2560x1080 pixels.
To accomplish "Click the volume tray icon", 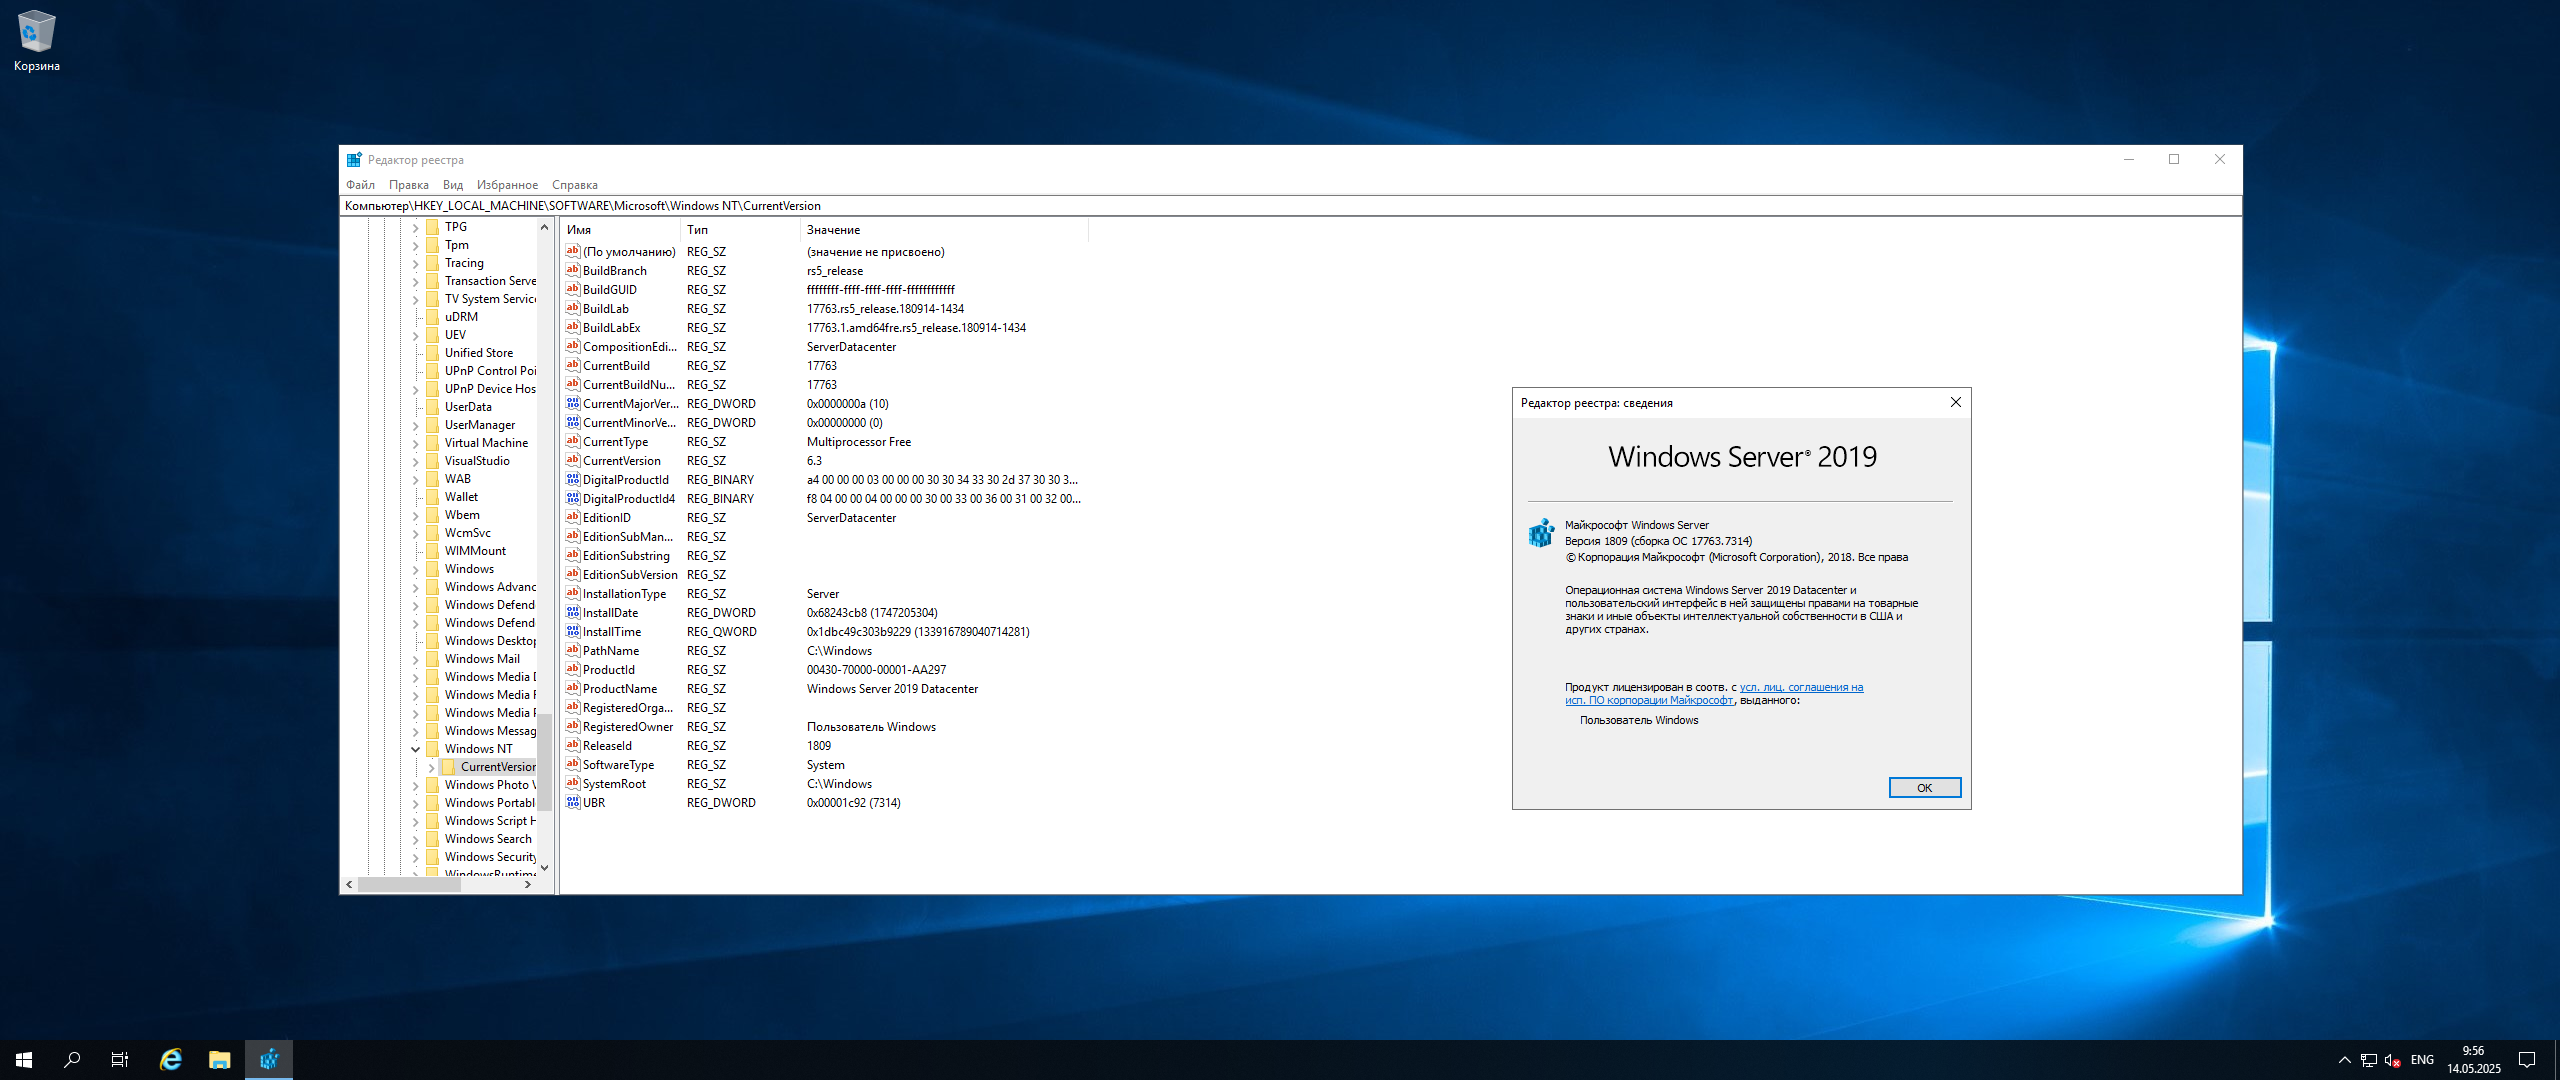I will click(x=2393, y=1060).
